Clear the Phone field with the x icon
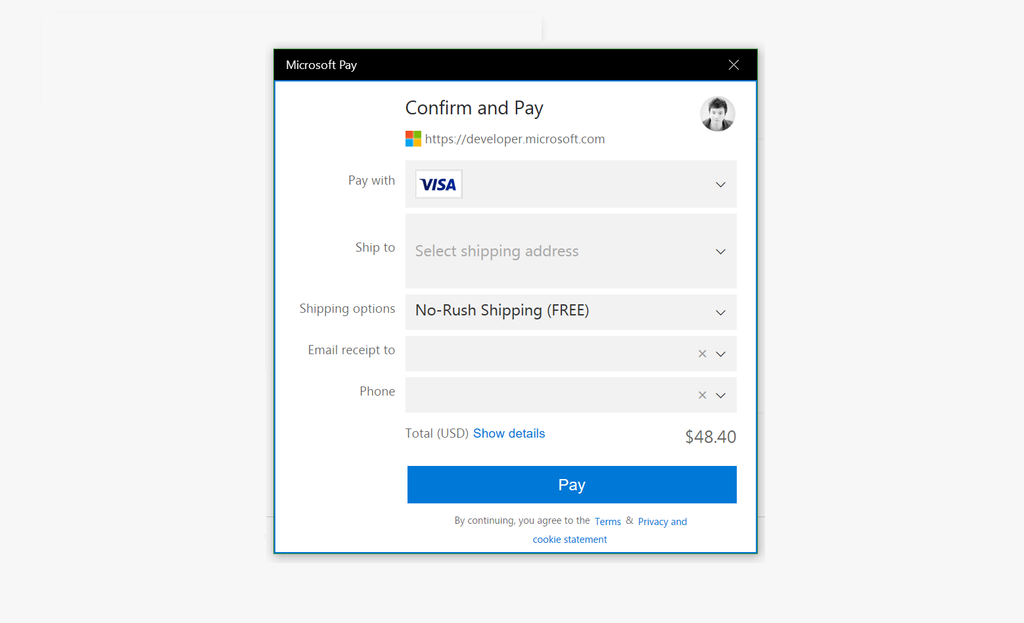This screenshot has width=1024, height=623. click(701, 395)
